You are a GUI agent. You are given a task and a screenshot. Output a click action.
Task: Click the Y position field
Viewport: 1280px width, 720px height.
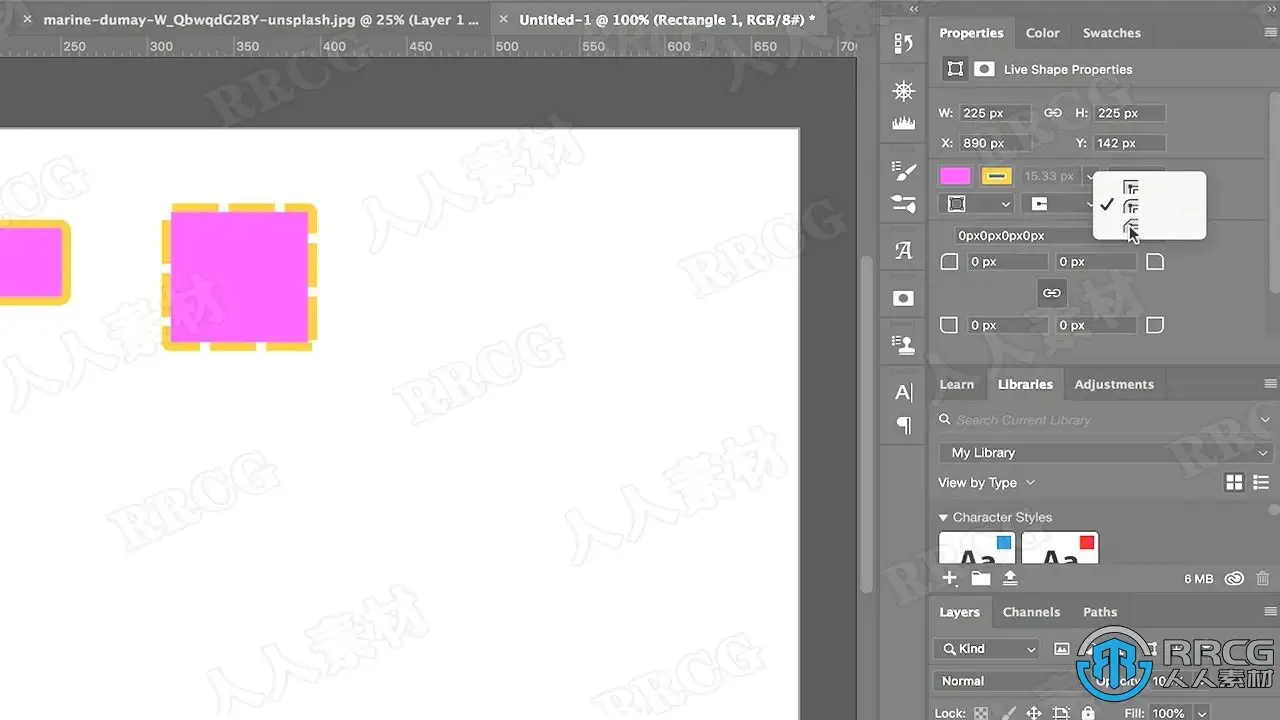(1130, 143)
